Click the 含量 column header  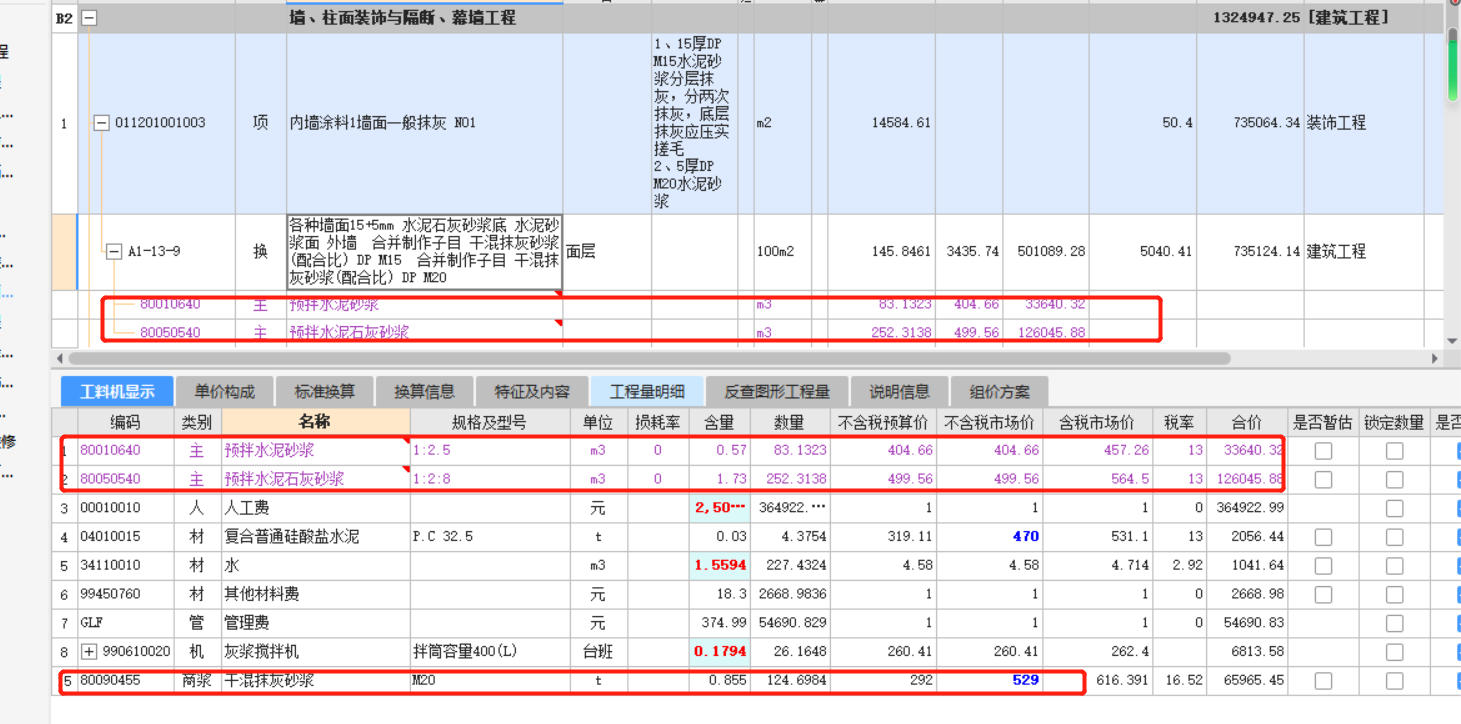pos(719,423)
